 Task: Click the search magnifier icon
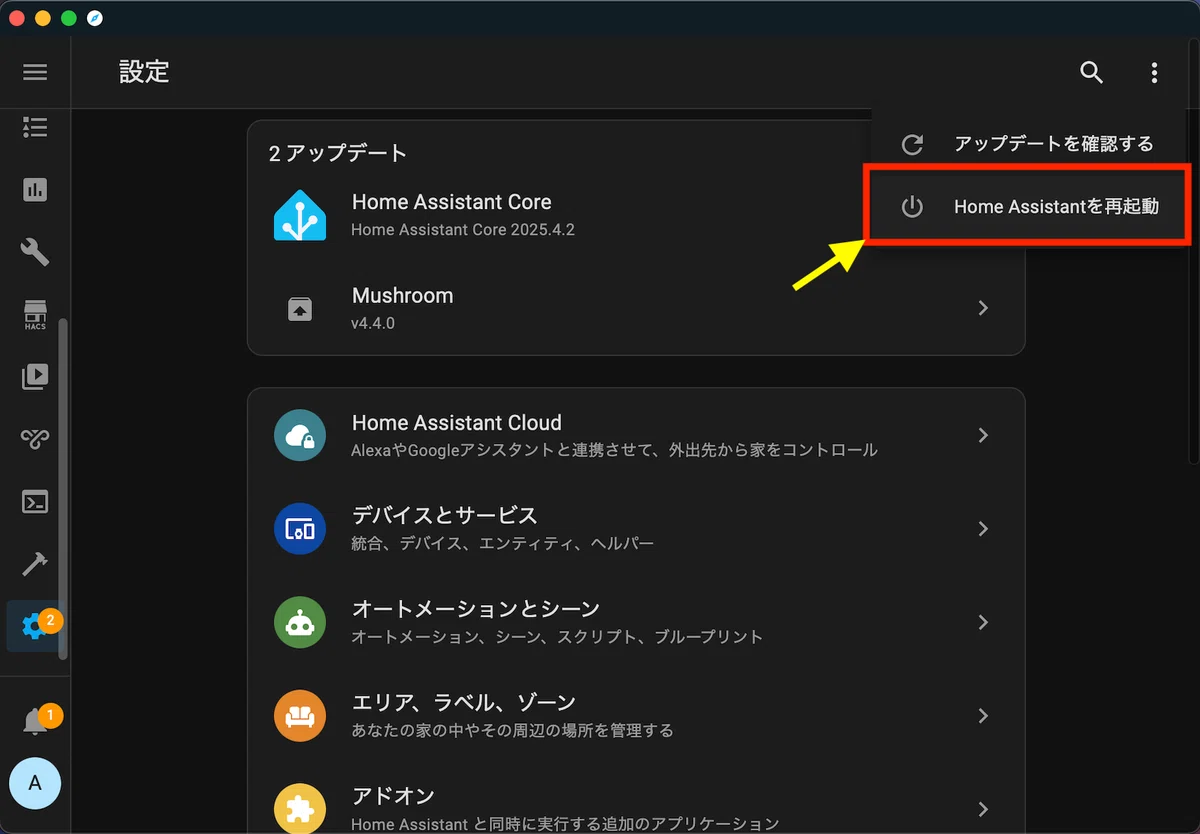[x=1091, y=72]
